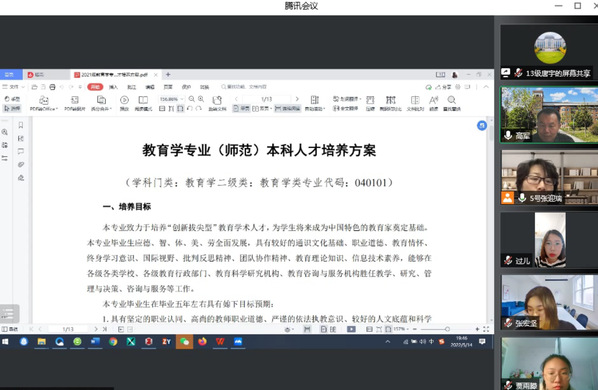Start slideshow play mode in WPS

(124, 103)
